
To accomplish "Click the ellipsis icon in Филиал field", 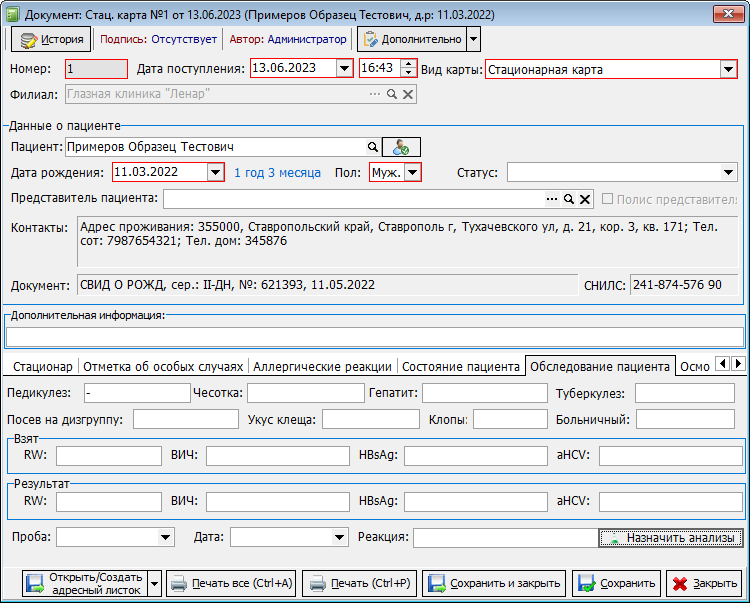I will pyautogui.click(x=375, y=94).
